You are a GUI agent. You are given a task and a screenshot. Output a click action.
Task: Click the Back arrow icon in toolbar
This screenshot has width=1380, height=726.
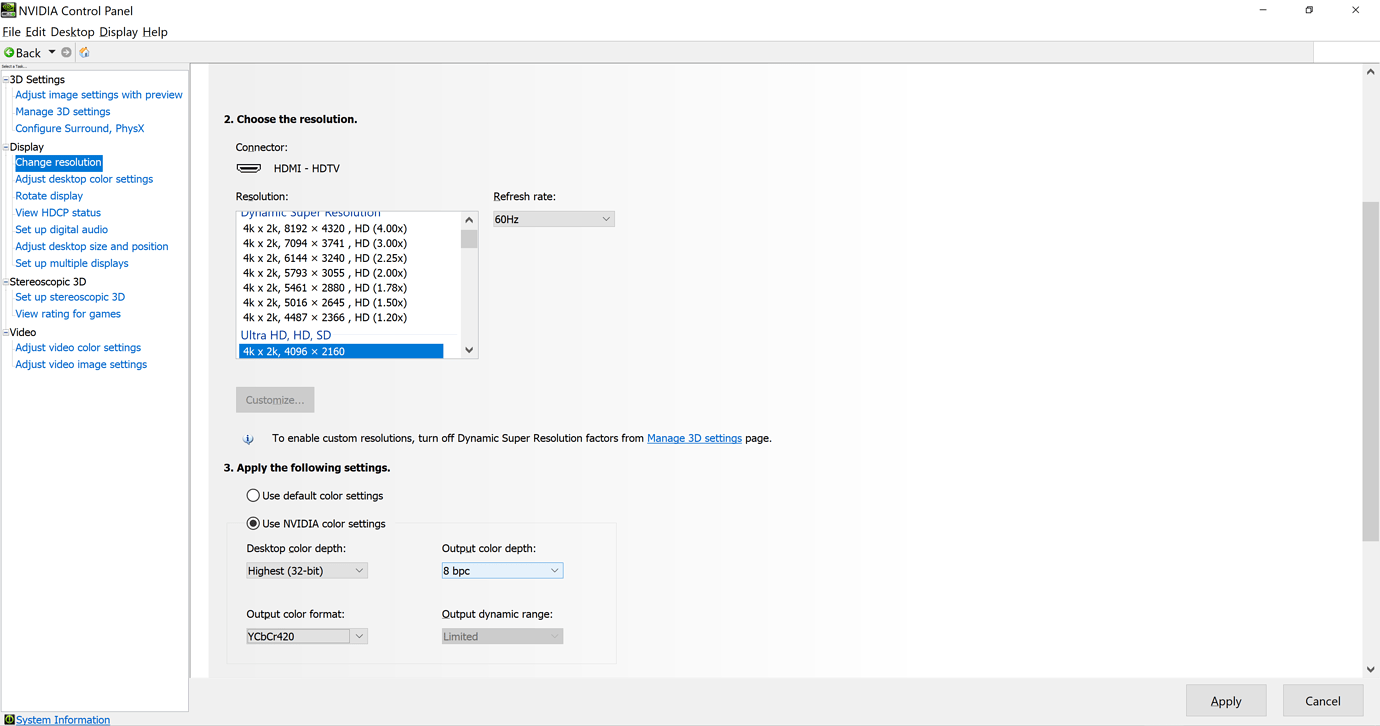(x=9, y=53)
